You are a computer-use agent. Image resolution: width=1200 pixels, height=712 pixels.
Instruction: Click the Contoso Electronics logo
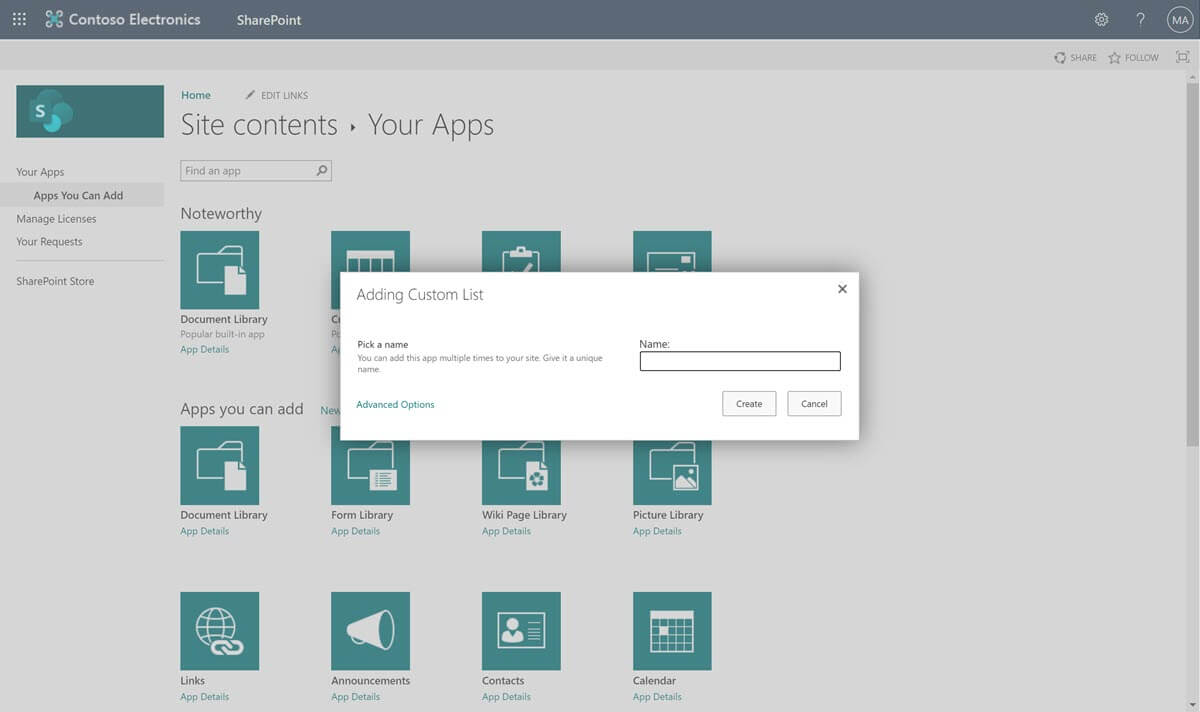pos(123,19)
